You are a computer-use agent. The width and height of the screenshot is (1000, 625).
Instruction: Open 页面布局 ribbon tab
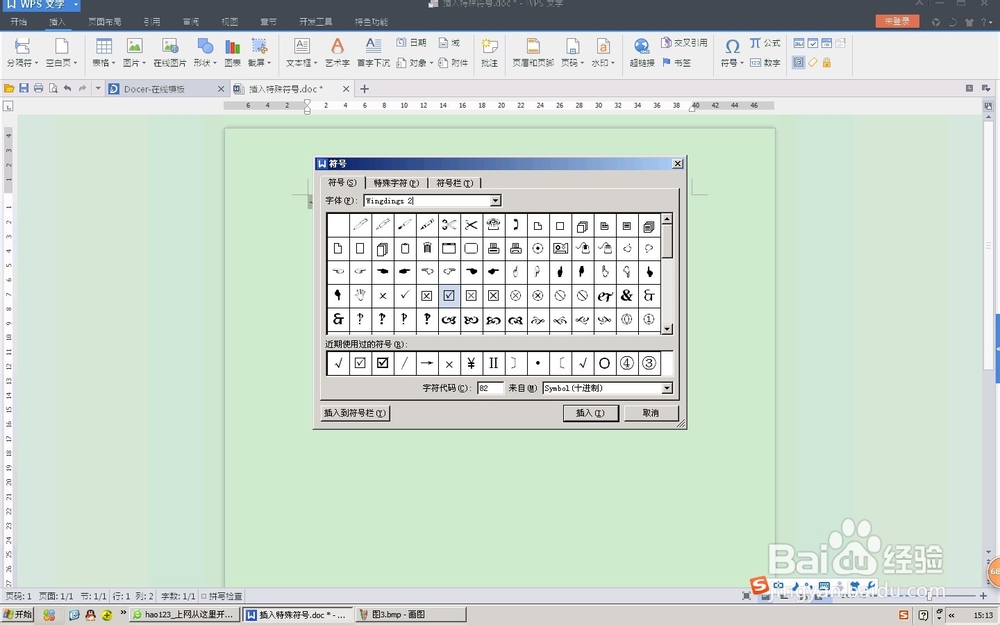click(x=105, y=22)
